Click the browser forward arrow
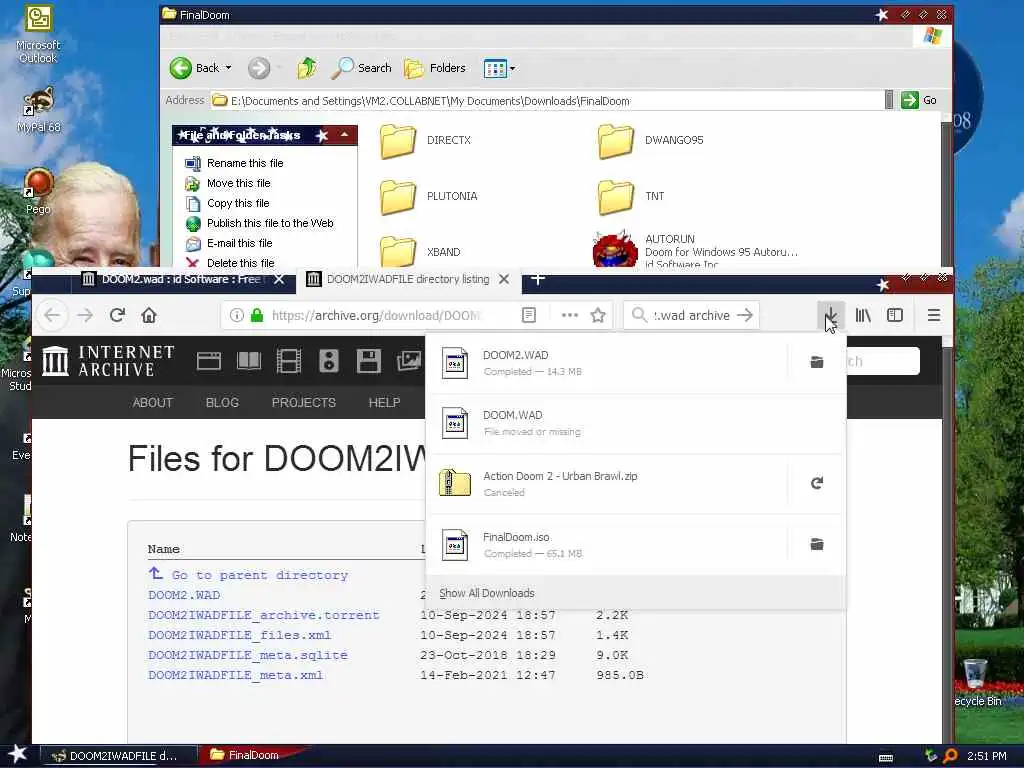The image size is (1024, 768). [x=85, y=315]
